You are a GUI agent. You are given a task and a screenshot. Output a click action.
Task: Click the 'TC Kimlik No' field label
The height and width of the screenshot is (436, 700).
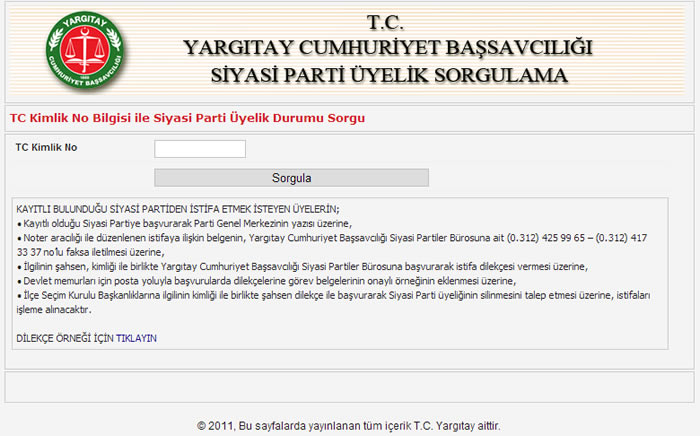coord(46,147)
